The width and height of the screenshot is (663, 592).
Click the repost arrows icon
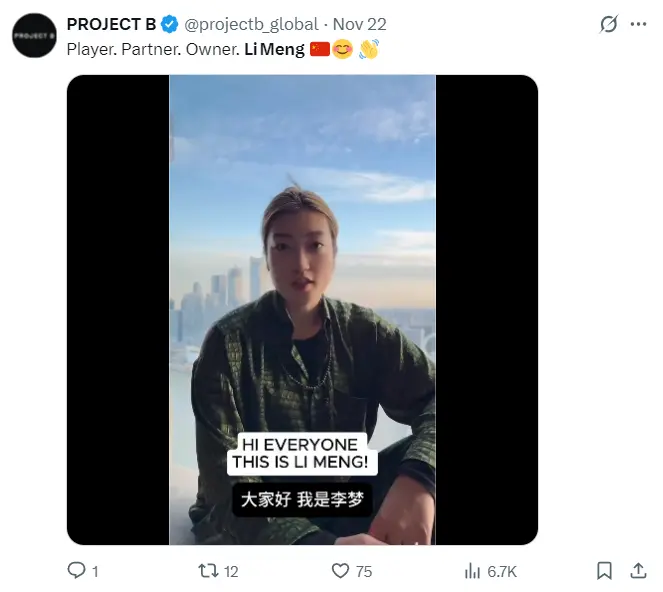click(208, 570)
